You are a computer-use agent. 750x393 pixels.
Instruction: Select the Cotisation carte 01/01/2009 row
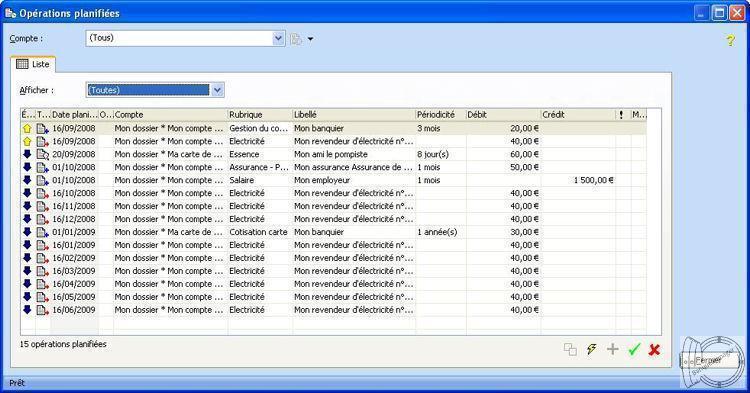point(333,232)
